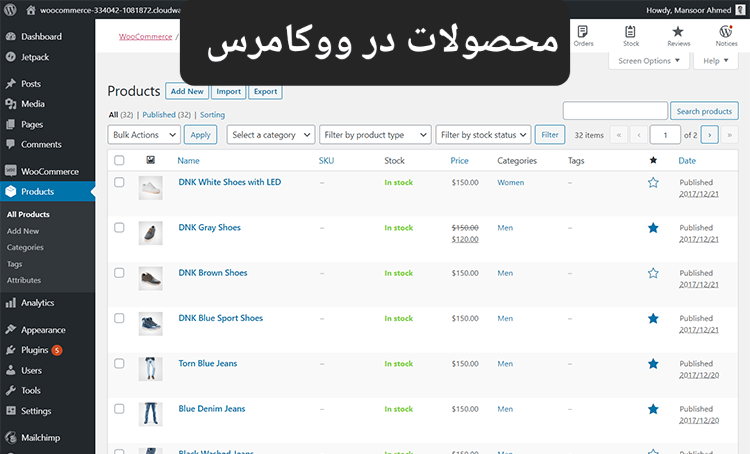Click the Add New product button

pyautogui.click(x=187, y=91)
